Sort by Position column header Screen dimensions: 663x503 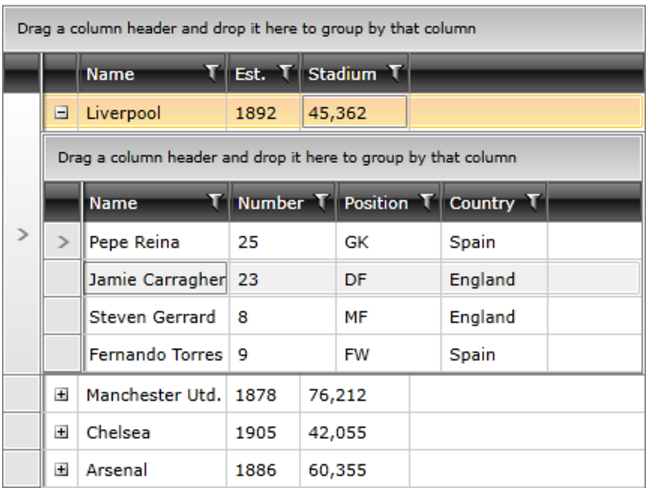(x=376, y=203)
